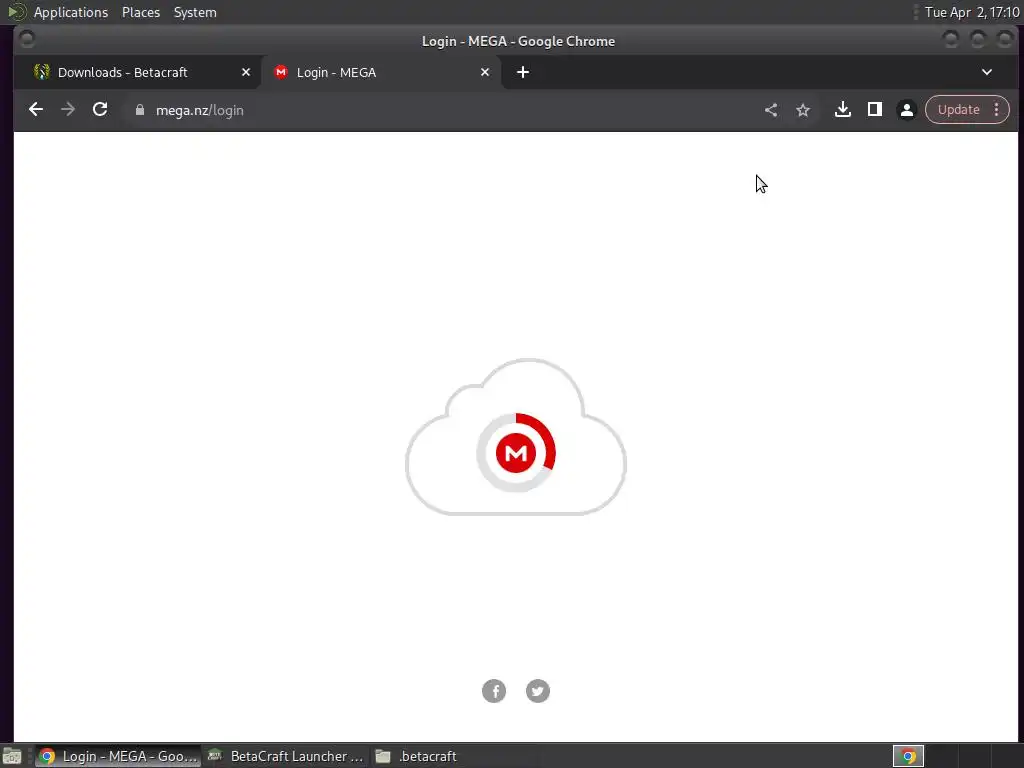Open Chrome downloads tray icon

(843, 110)
